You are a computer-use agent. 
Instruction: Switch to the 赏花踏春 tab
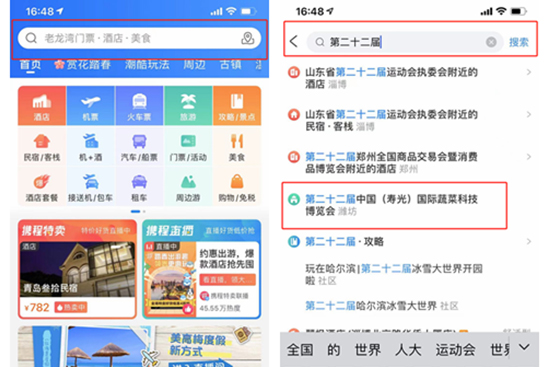pos(83,65)
